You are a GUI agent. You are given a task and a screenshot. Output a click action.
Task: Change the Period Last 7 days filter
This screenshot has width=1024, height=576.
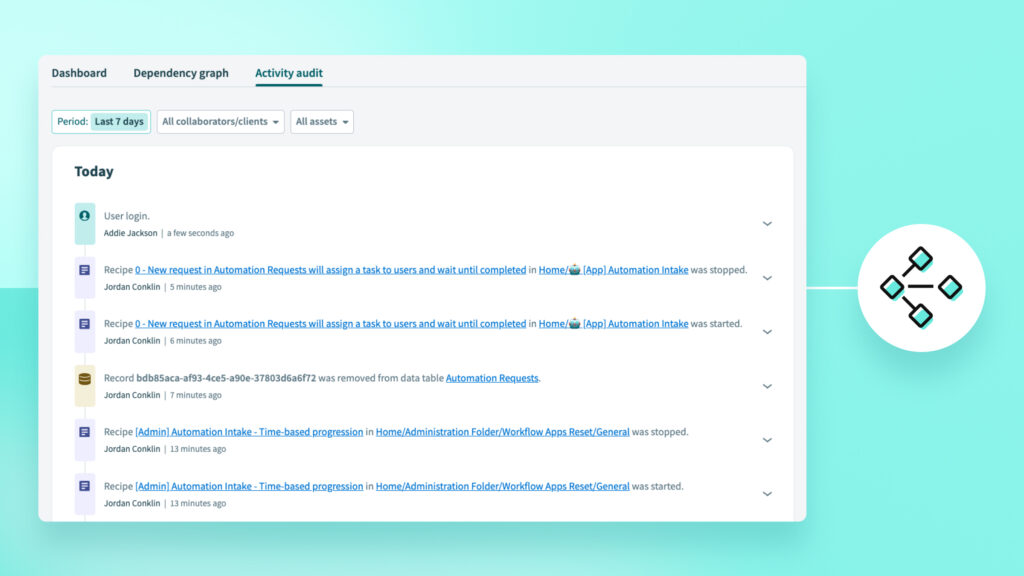(101, 121)
